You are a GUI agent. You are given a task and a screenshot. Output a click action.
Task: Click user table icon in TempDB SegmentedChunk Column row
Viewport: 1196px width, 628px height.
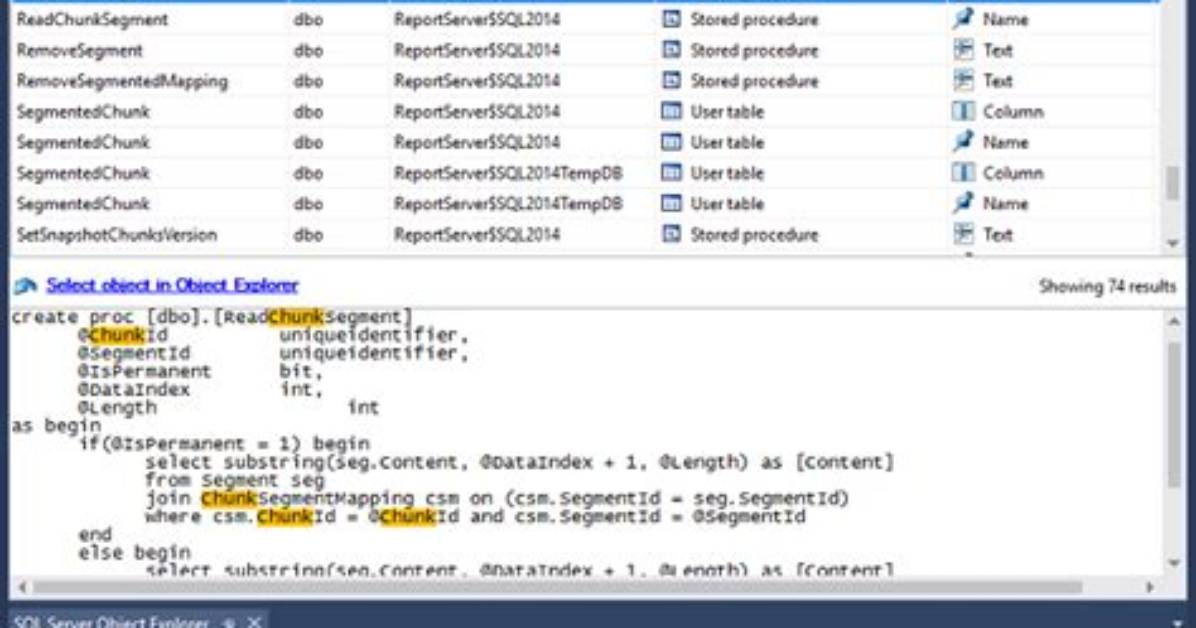click(x=671, y=173)
